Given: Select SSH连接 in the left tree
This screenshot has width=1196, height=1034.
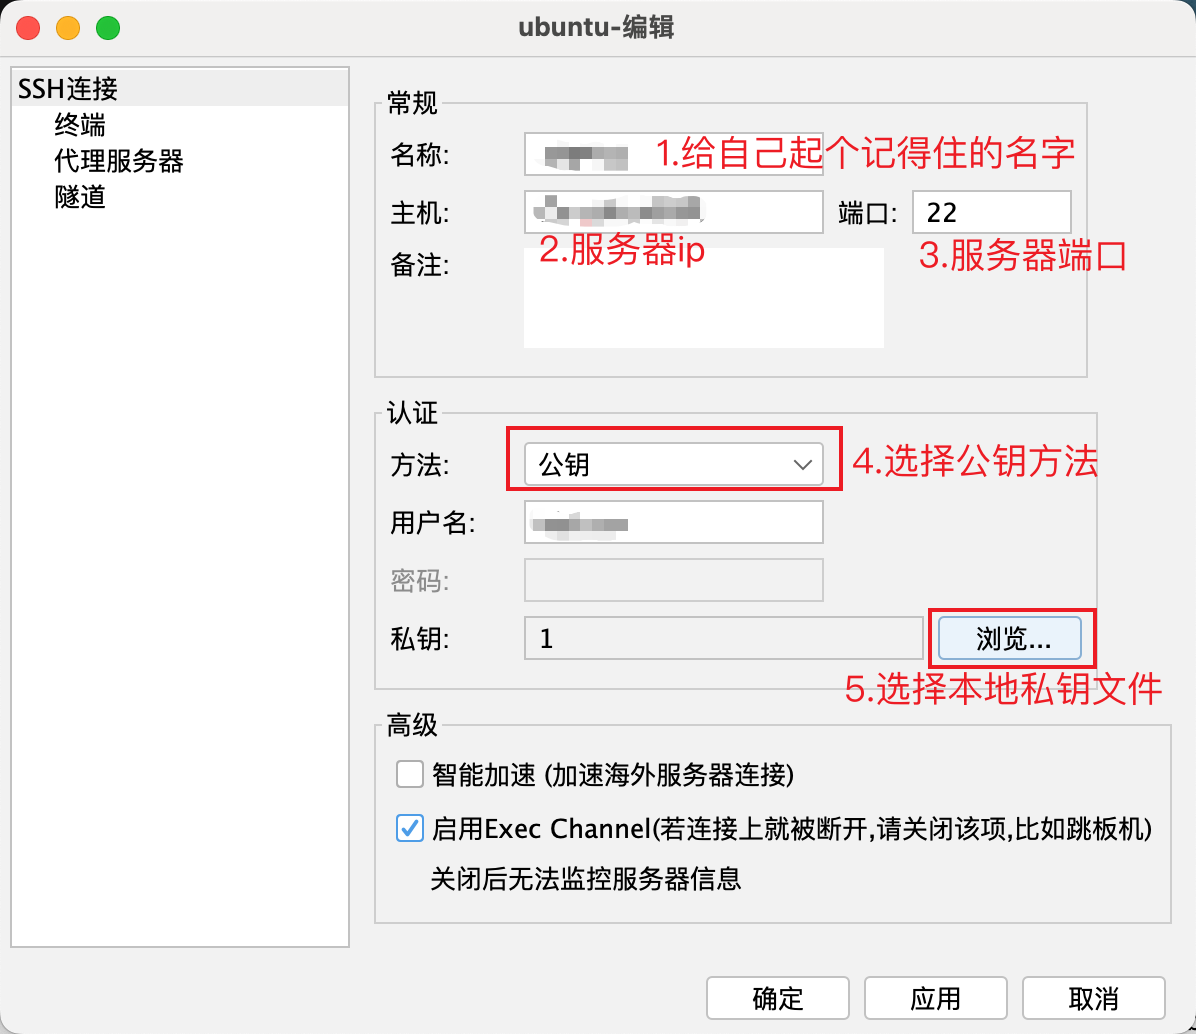Looking at the screenshot, I should coord(180,88).
